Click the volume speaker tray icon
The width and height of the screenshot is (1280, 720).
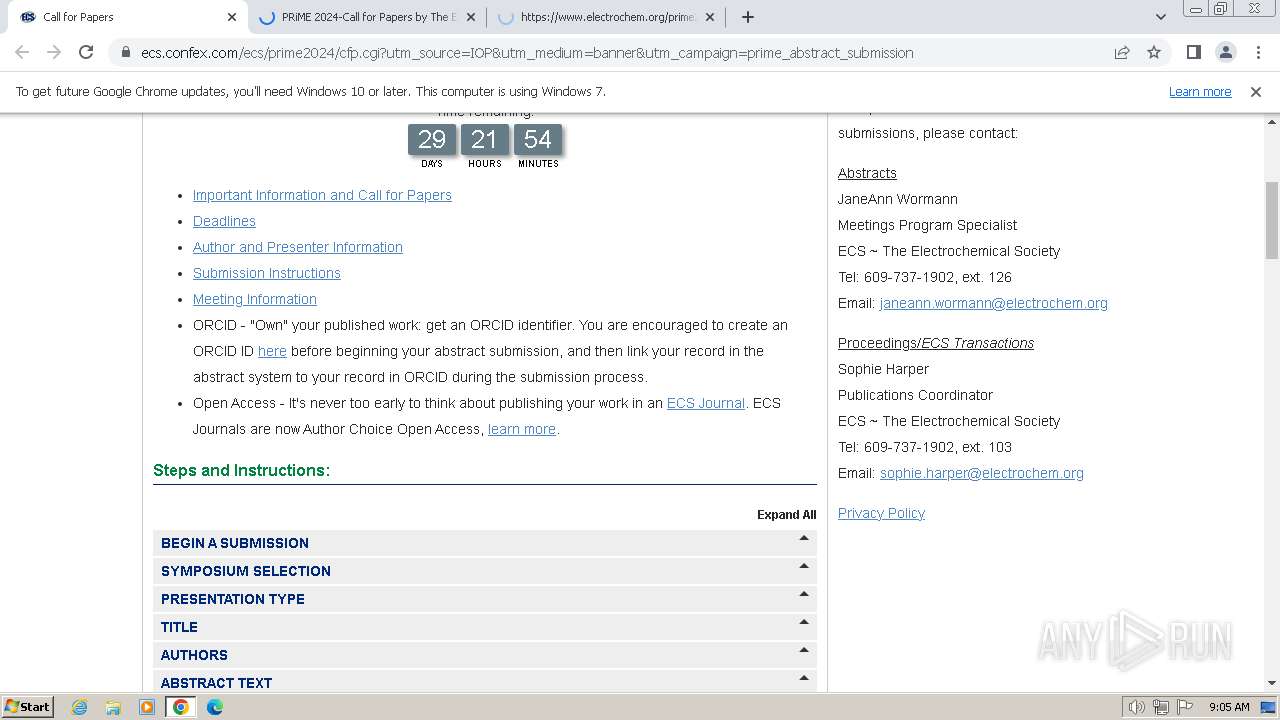coord(1137,707)
